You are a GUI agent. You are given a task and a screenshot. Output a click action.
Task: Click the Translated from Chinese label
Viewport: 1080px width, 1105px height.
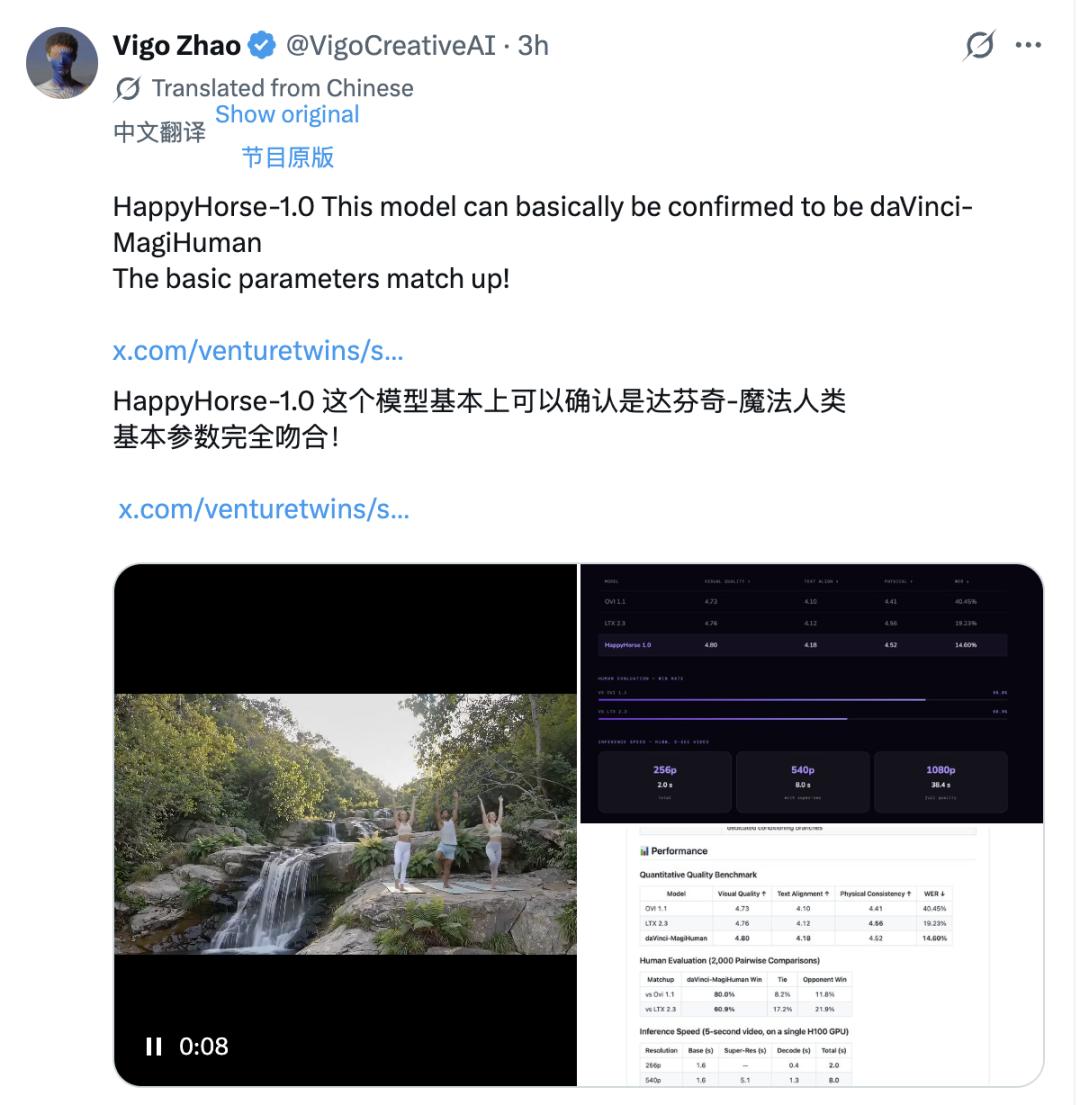pos(283,88)
